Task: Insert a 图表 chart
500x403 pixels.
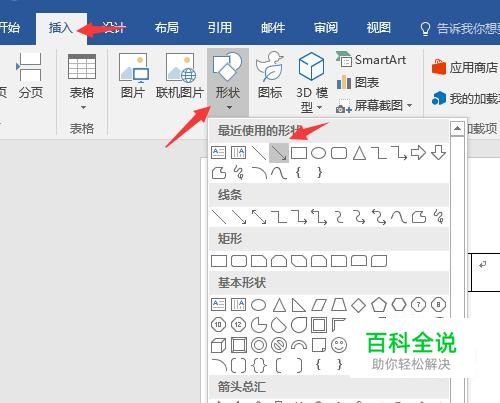Action: [x=358, y=82]
